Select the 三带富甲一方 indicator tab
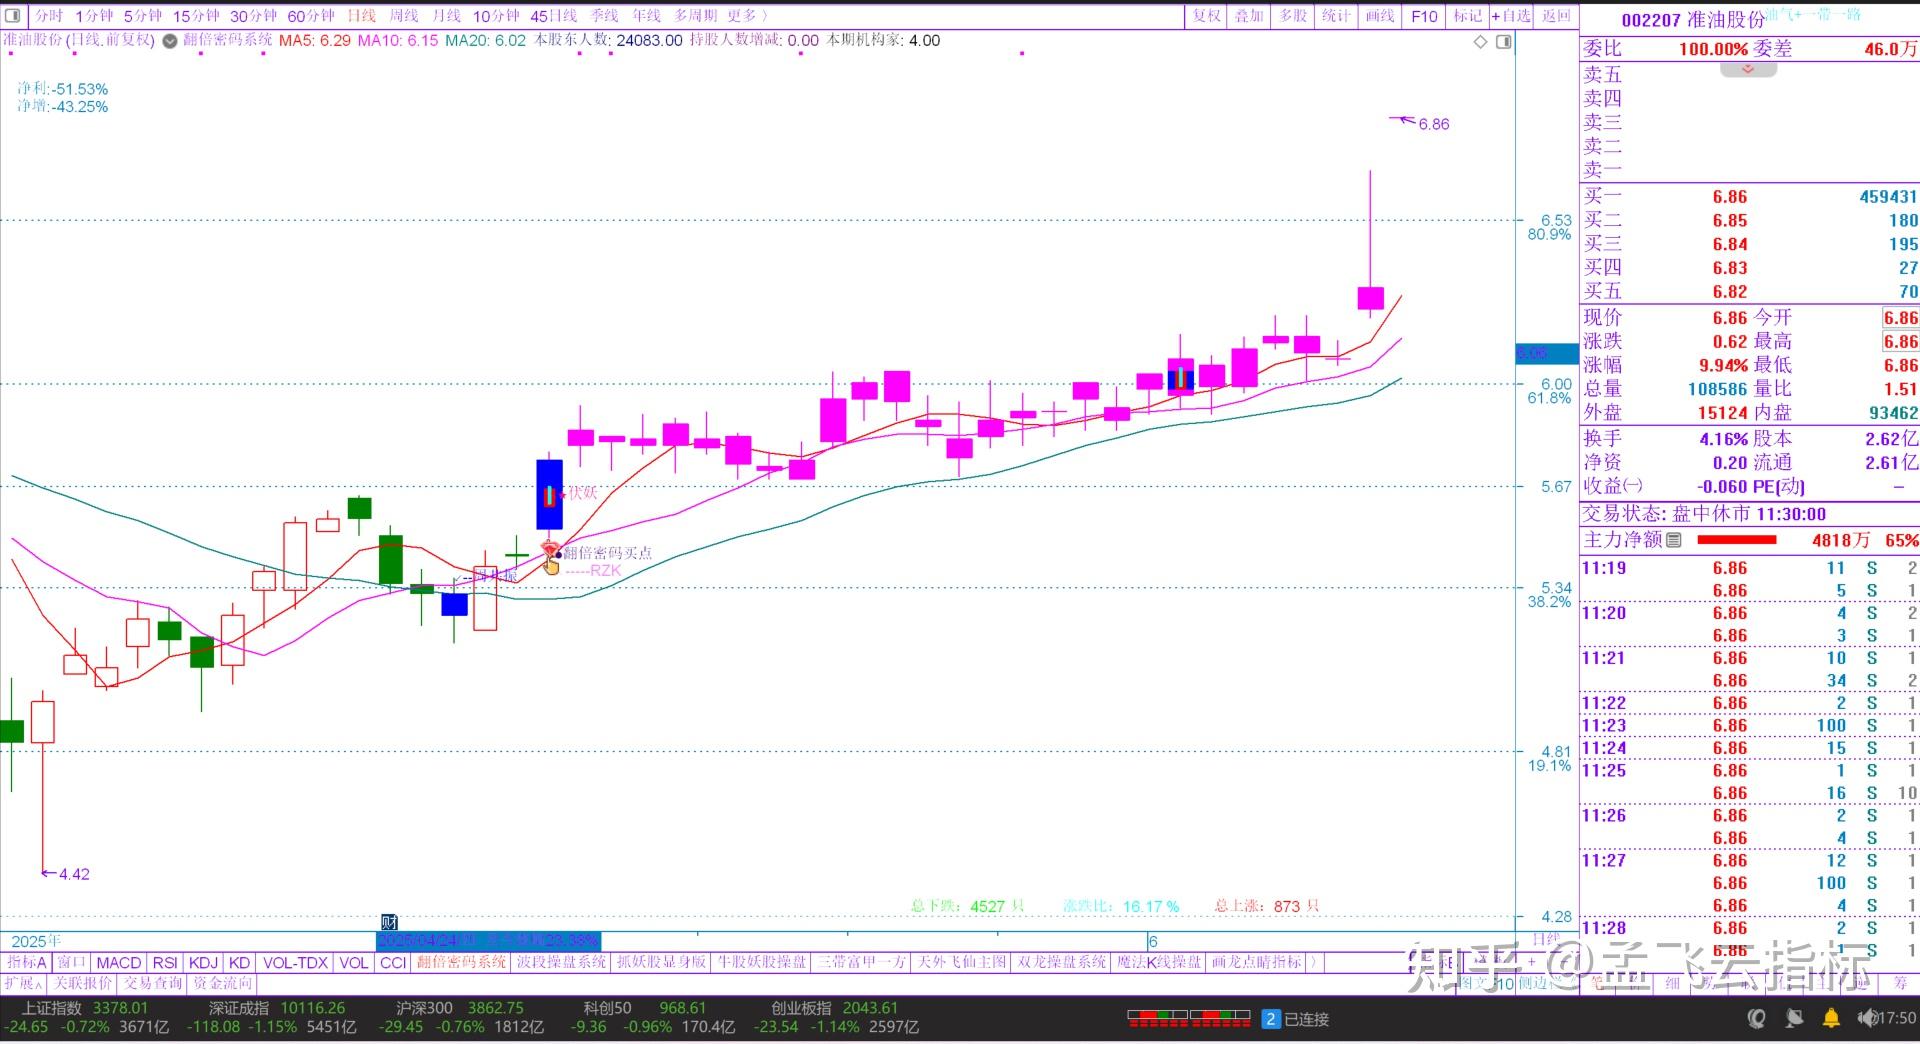The height and width of the screenshot is (1044, 1920). pos(861,962)
